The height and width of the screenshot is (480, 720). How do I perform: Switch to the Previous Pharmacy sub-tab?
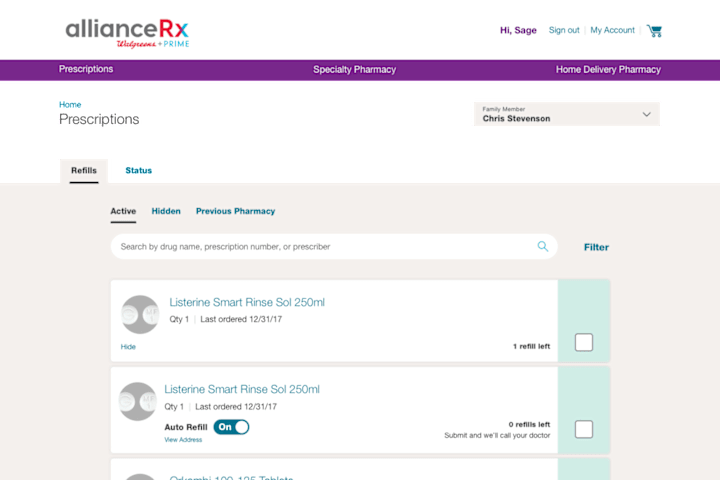point(236,211)
